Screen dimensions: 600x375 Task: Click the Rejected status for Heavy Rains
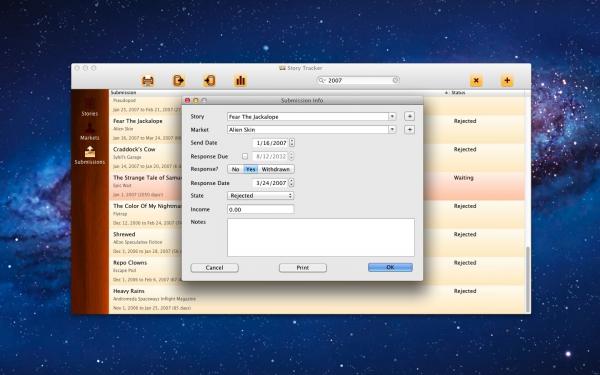tap(465, 291)
